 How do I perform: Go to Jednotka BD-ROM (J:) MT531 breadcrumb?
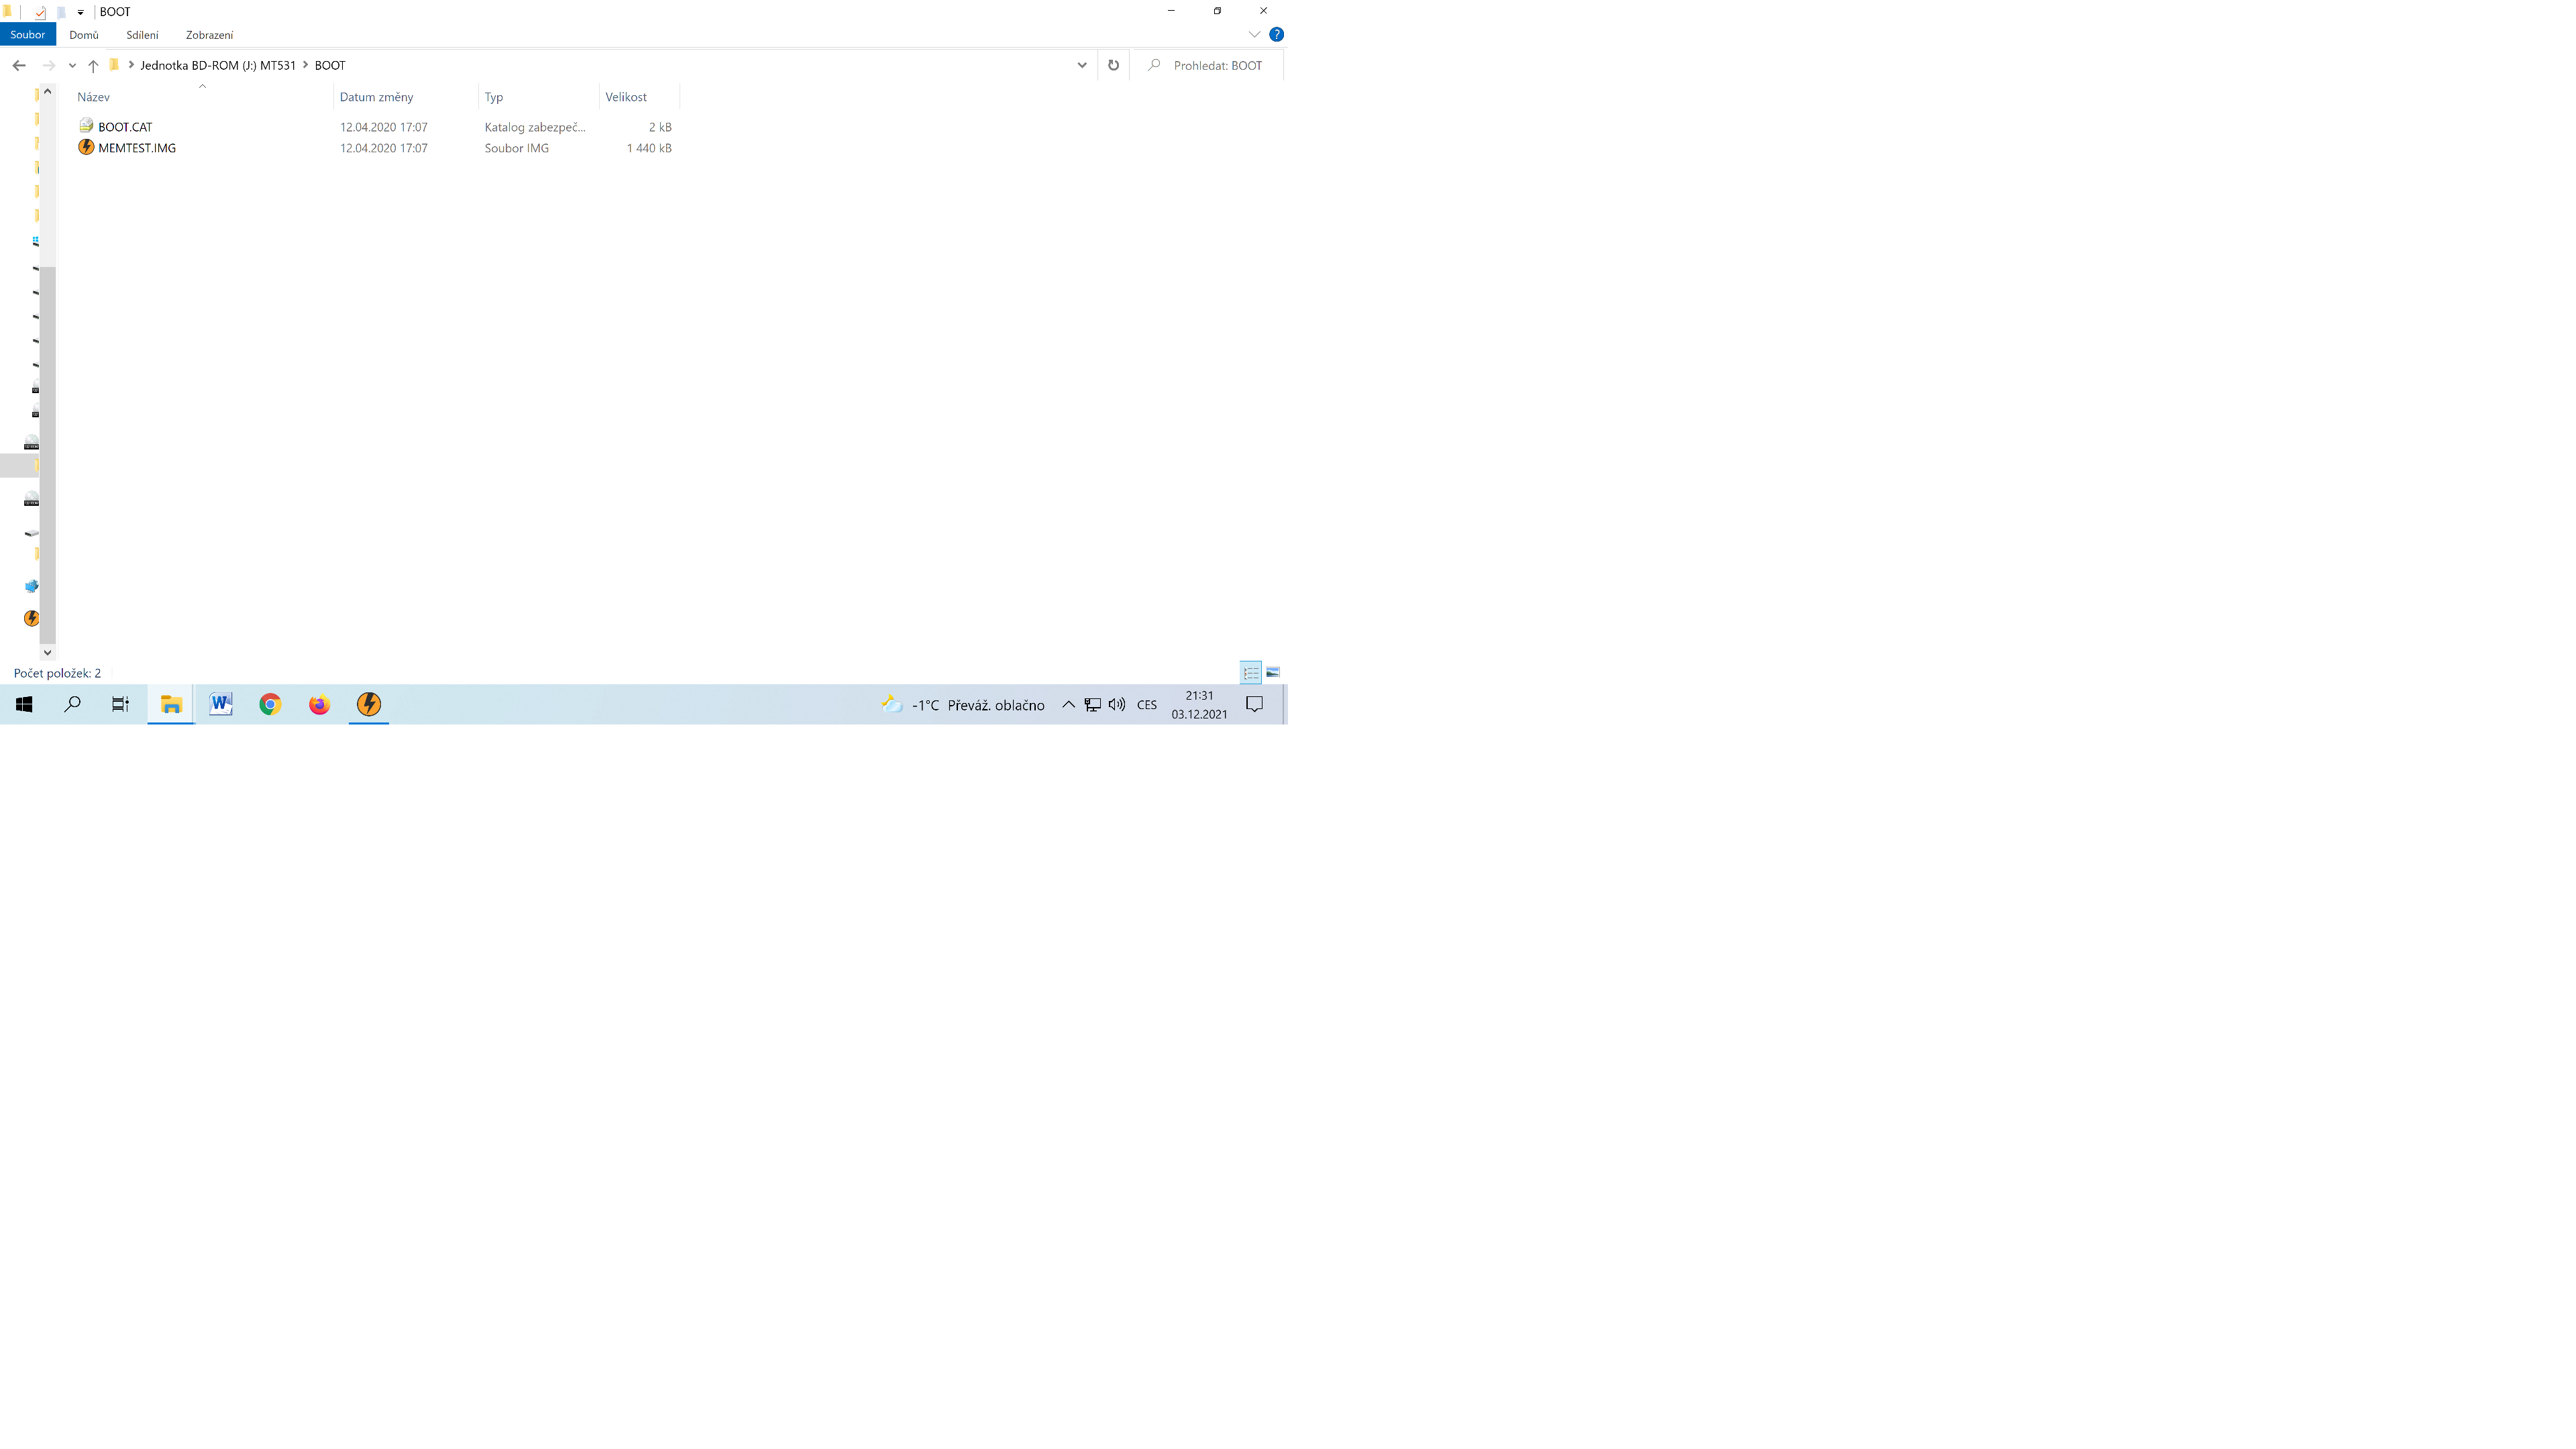(x=218, y=65)
